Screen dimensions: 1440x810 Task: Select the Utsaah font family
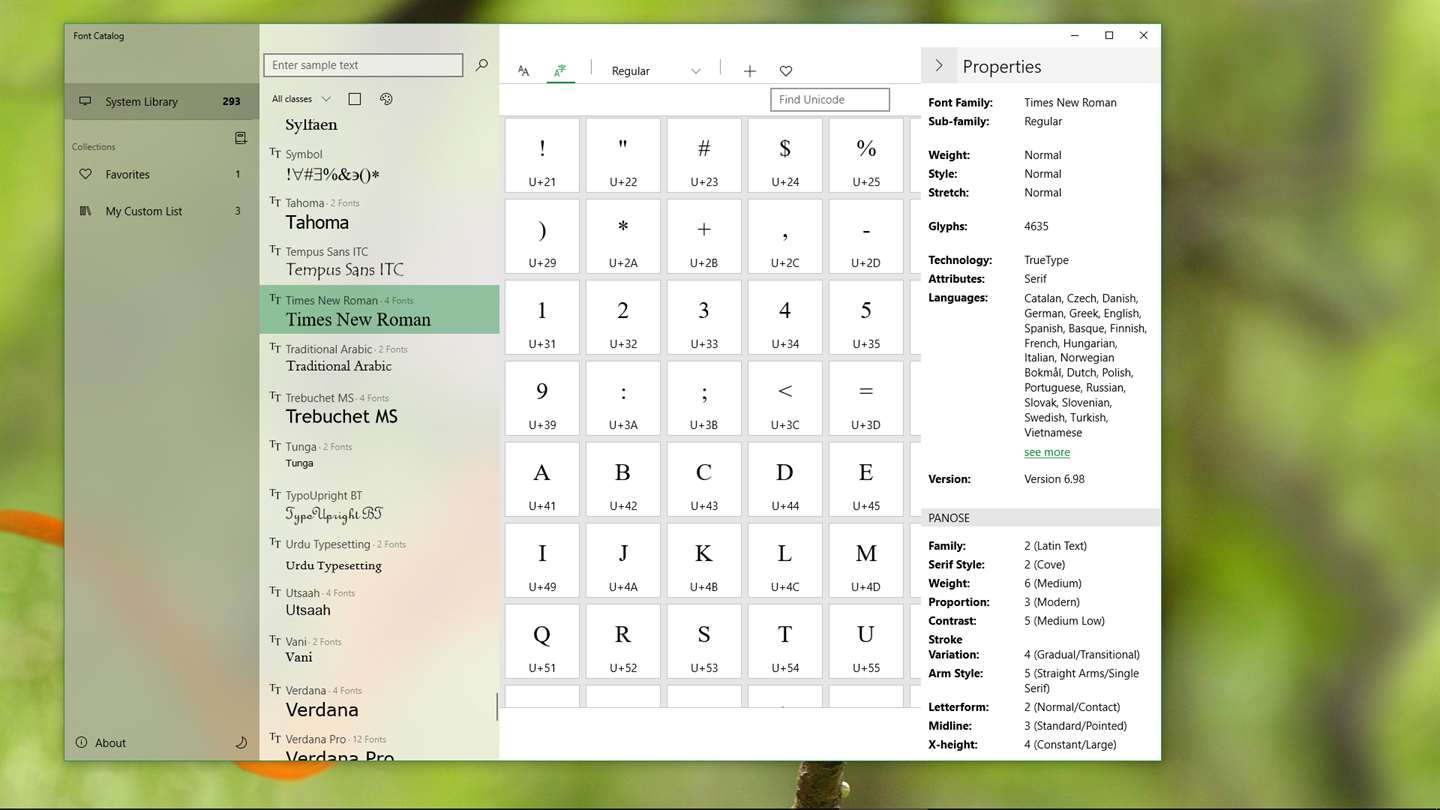380,602
